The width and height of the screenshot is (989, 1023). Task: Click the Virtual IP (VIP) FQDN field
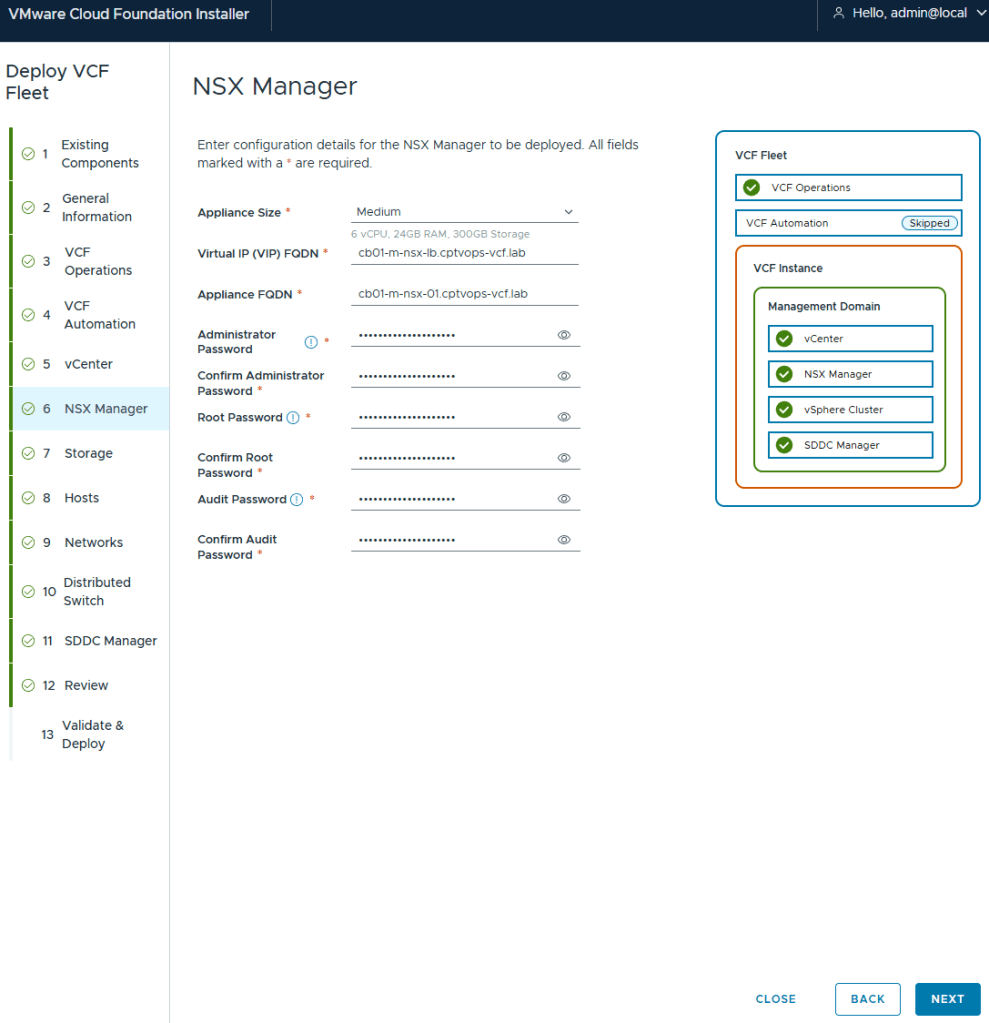[x=465, y=253]
